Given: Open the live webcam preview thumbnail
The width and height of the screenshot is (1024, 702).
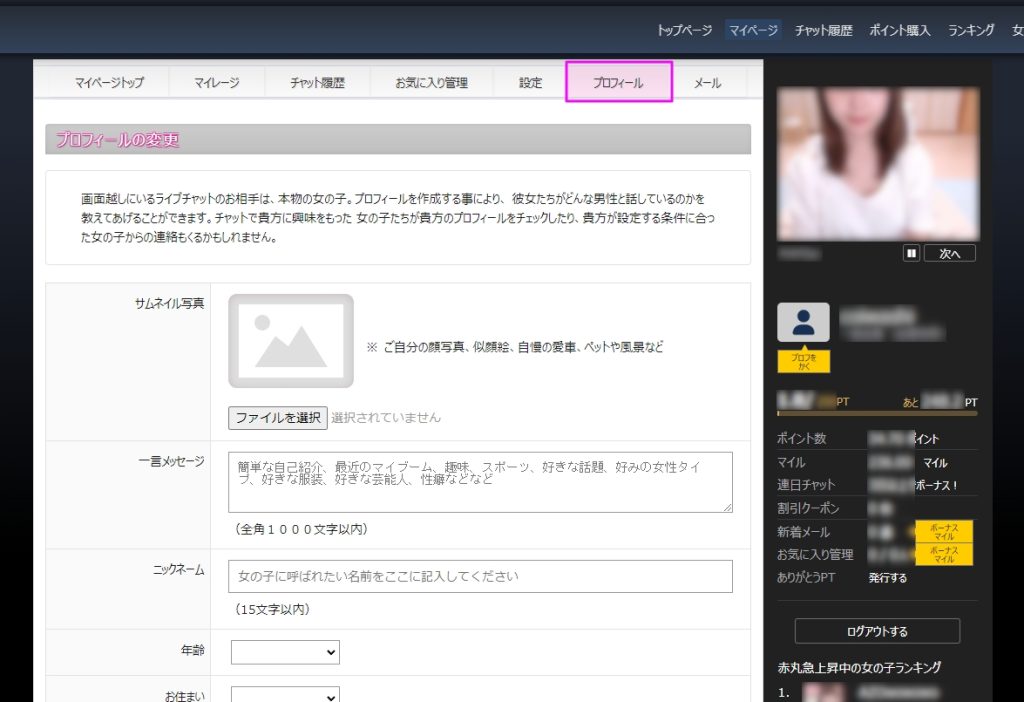Looking at the screenshot, I should (877, 164).
